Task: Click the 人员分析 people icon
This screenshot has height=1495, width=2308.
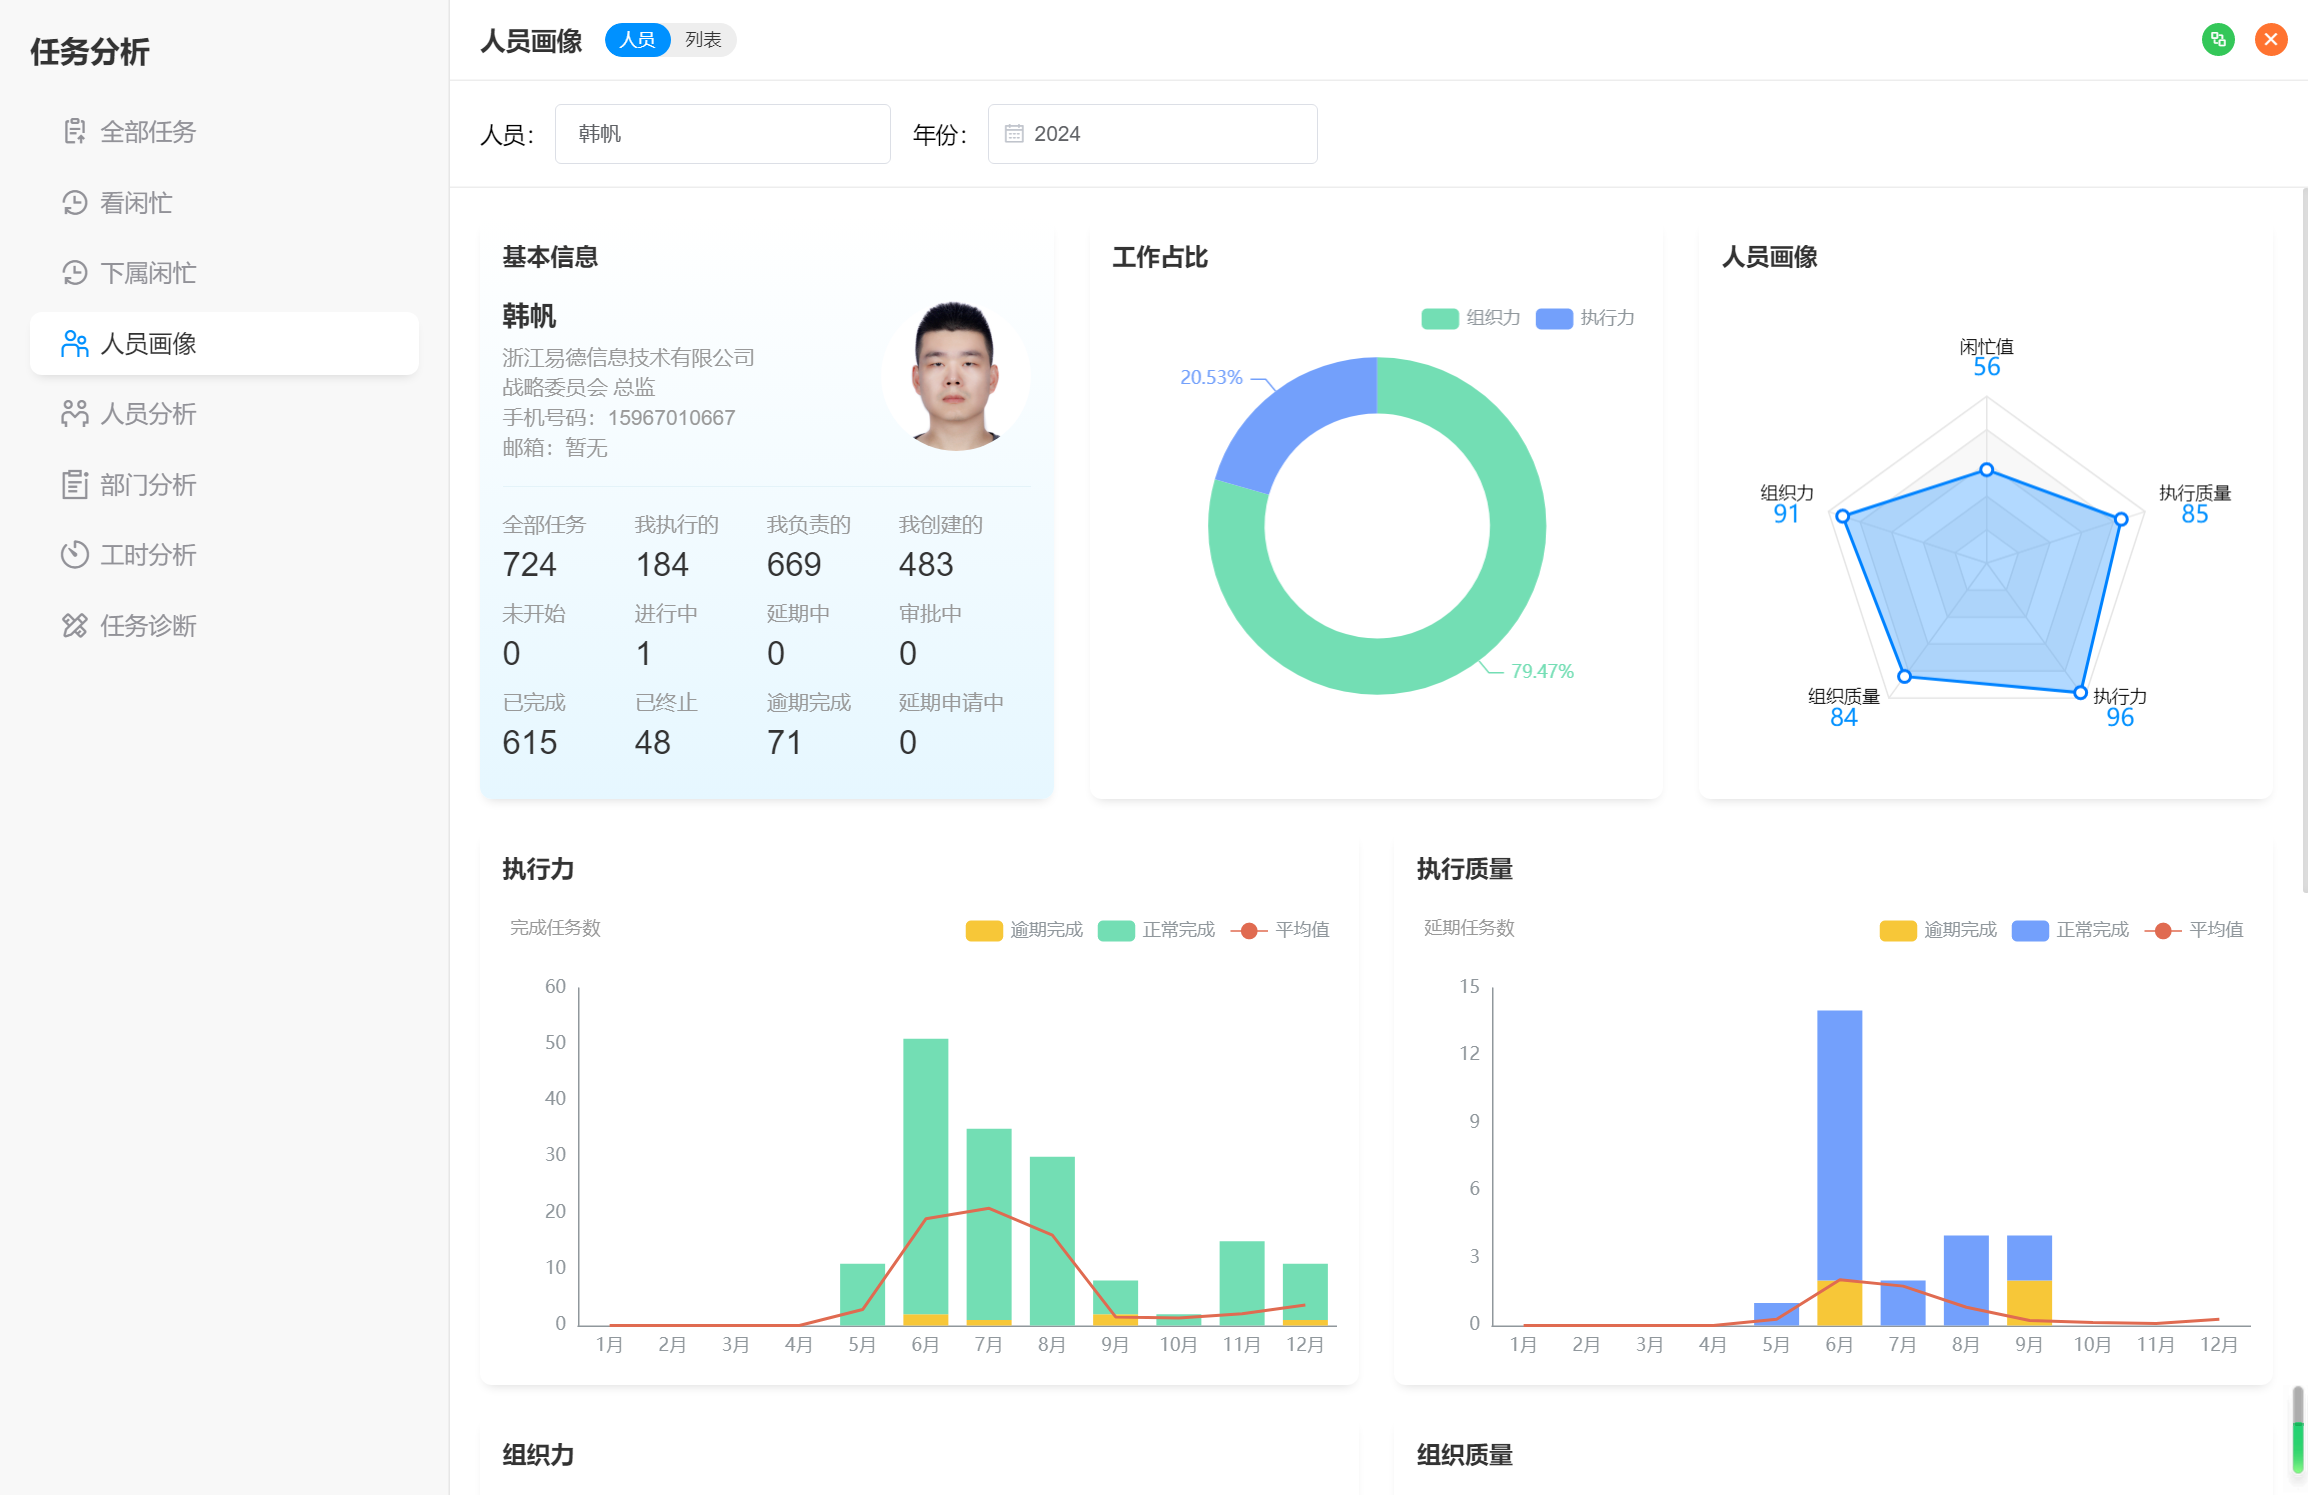Action: (74, 414)
